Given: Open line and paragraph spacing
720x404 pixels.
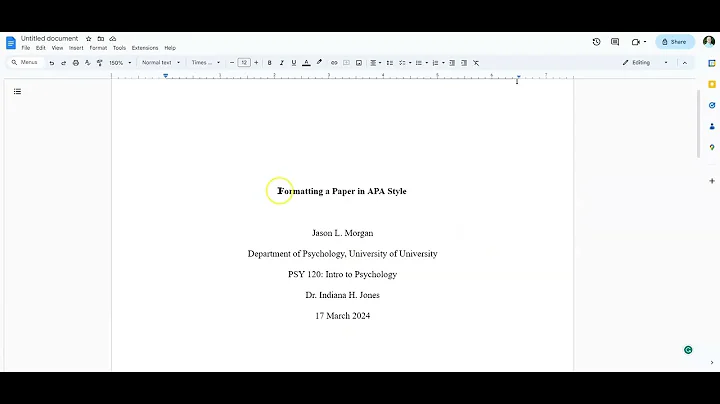Looking at the screenshot, I should tap(390, 63).
